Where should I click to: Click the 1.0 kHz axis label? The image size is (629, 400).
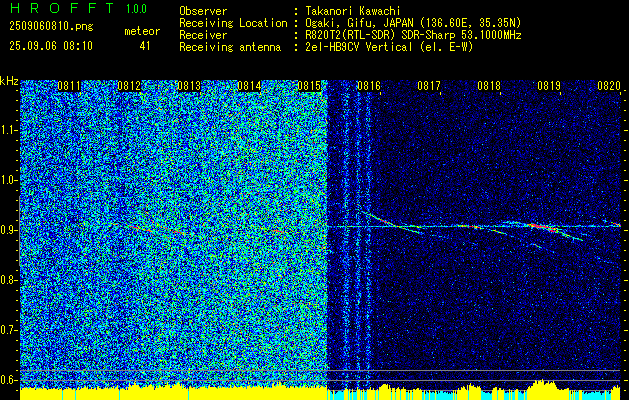pyautogui.click(x=9, y=180)
